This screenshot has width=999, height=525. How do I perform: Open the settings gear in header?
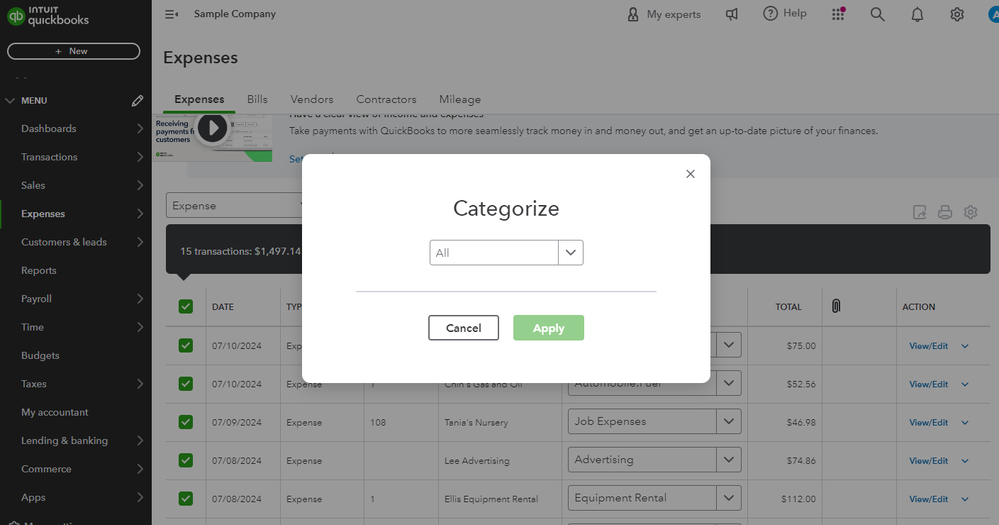click(x=957, y=14)
